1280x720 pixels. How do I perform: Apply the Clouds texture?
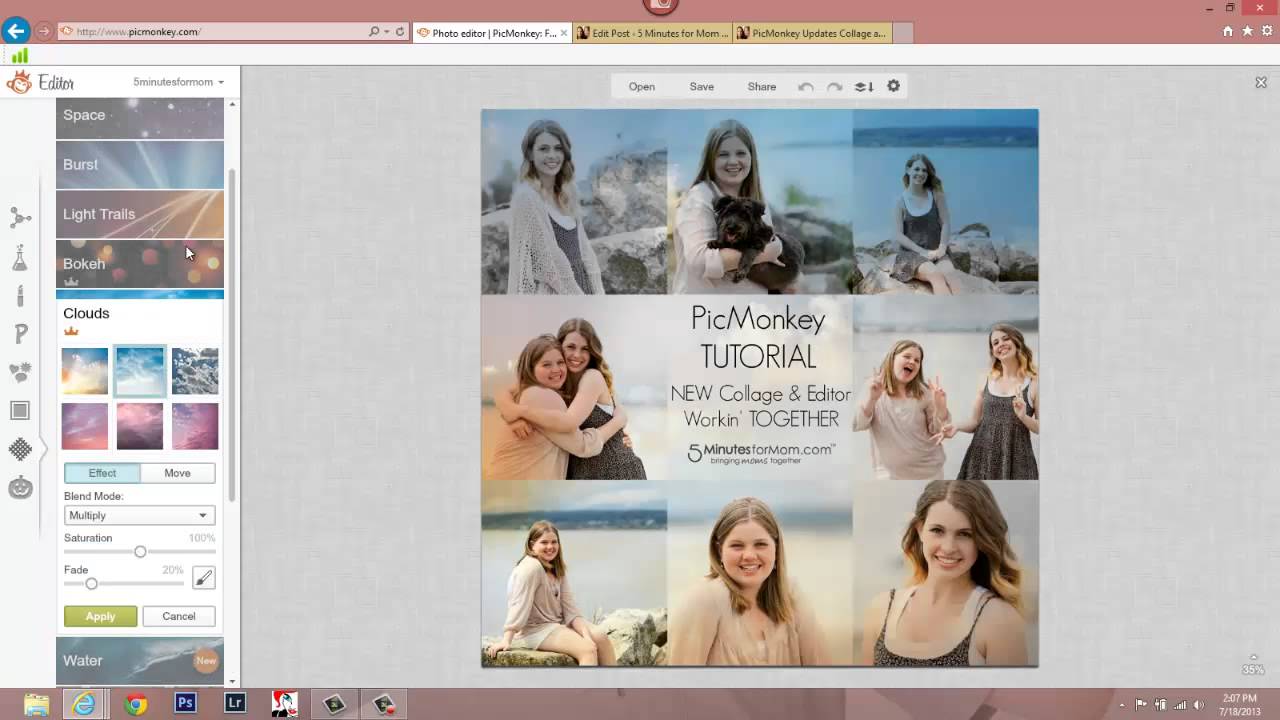[100, 616]
